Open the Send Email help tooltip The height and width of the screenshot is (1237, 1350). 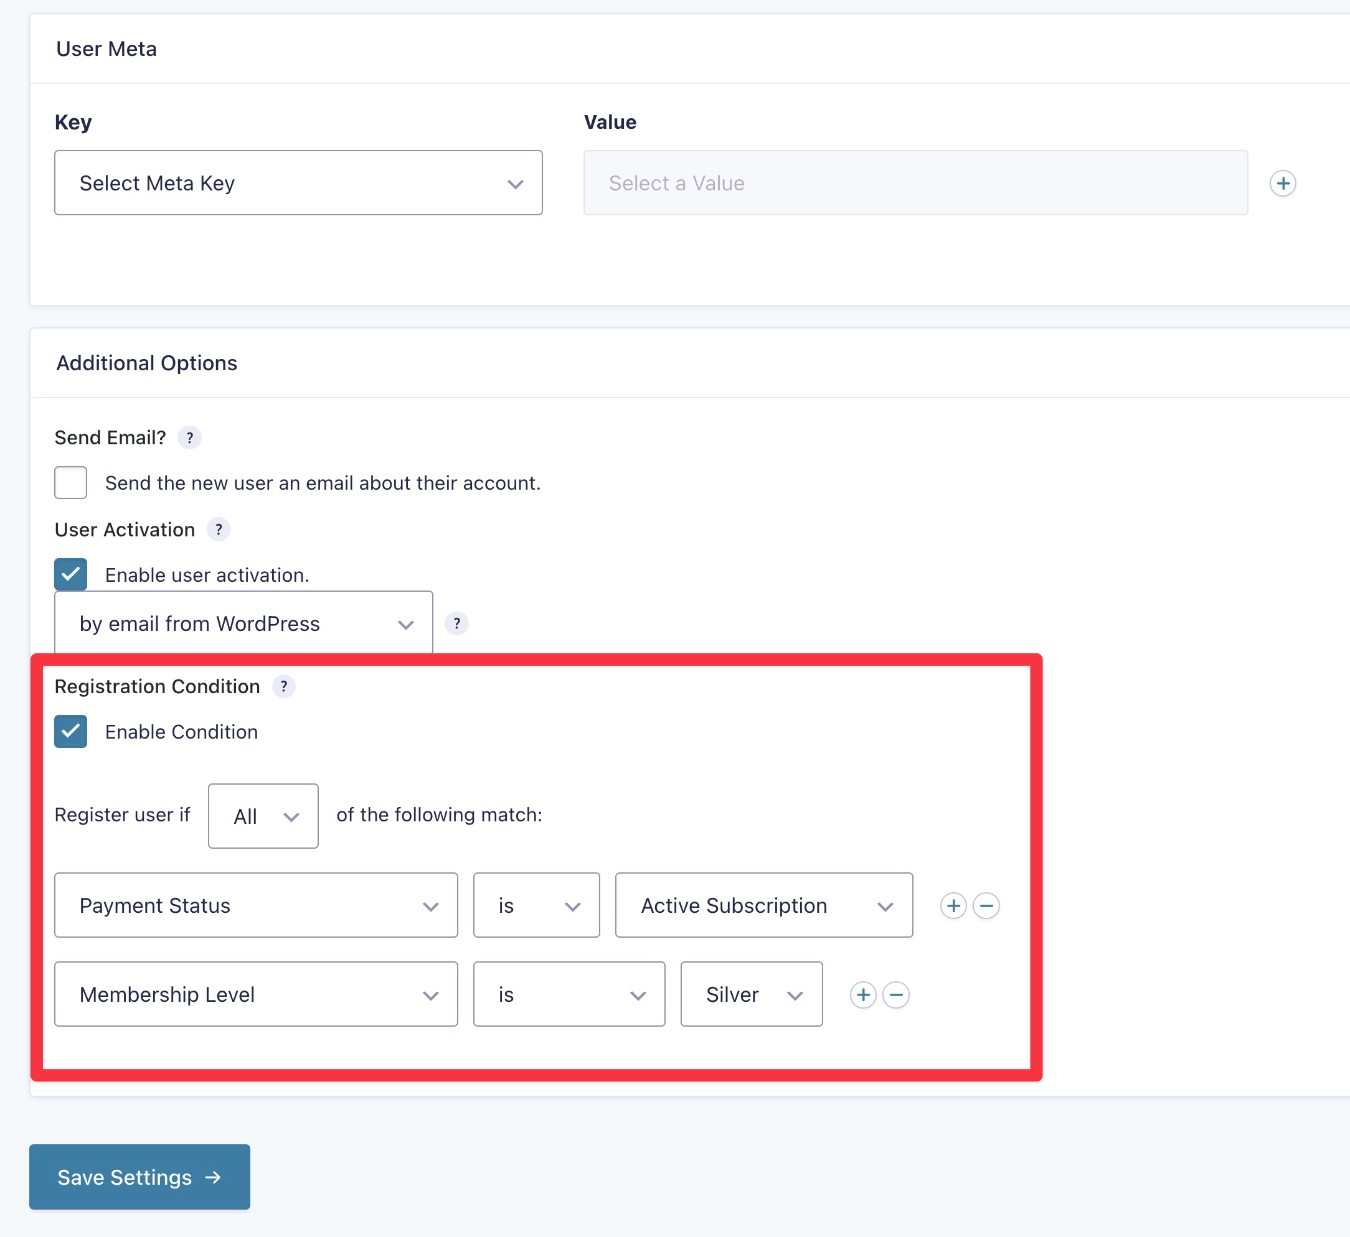(190, 437)
